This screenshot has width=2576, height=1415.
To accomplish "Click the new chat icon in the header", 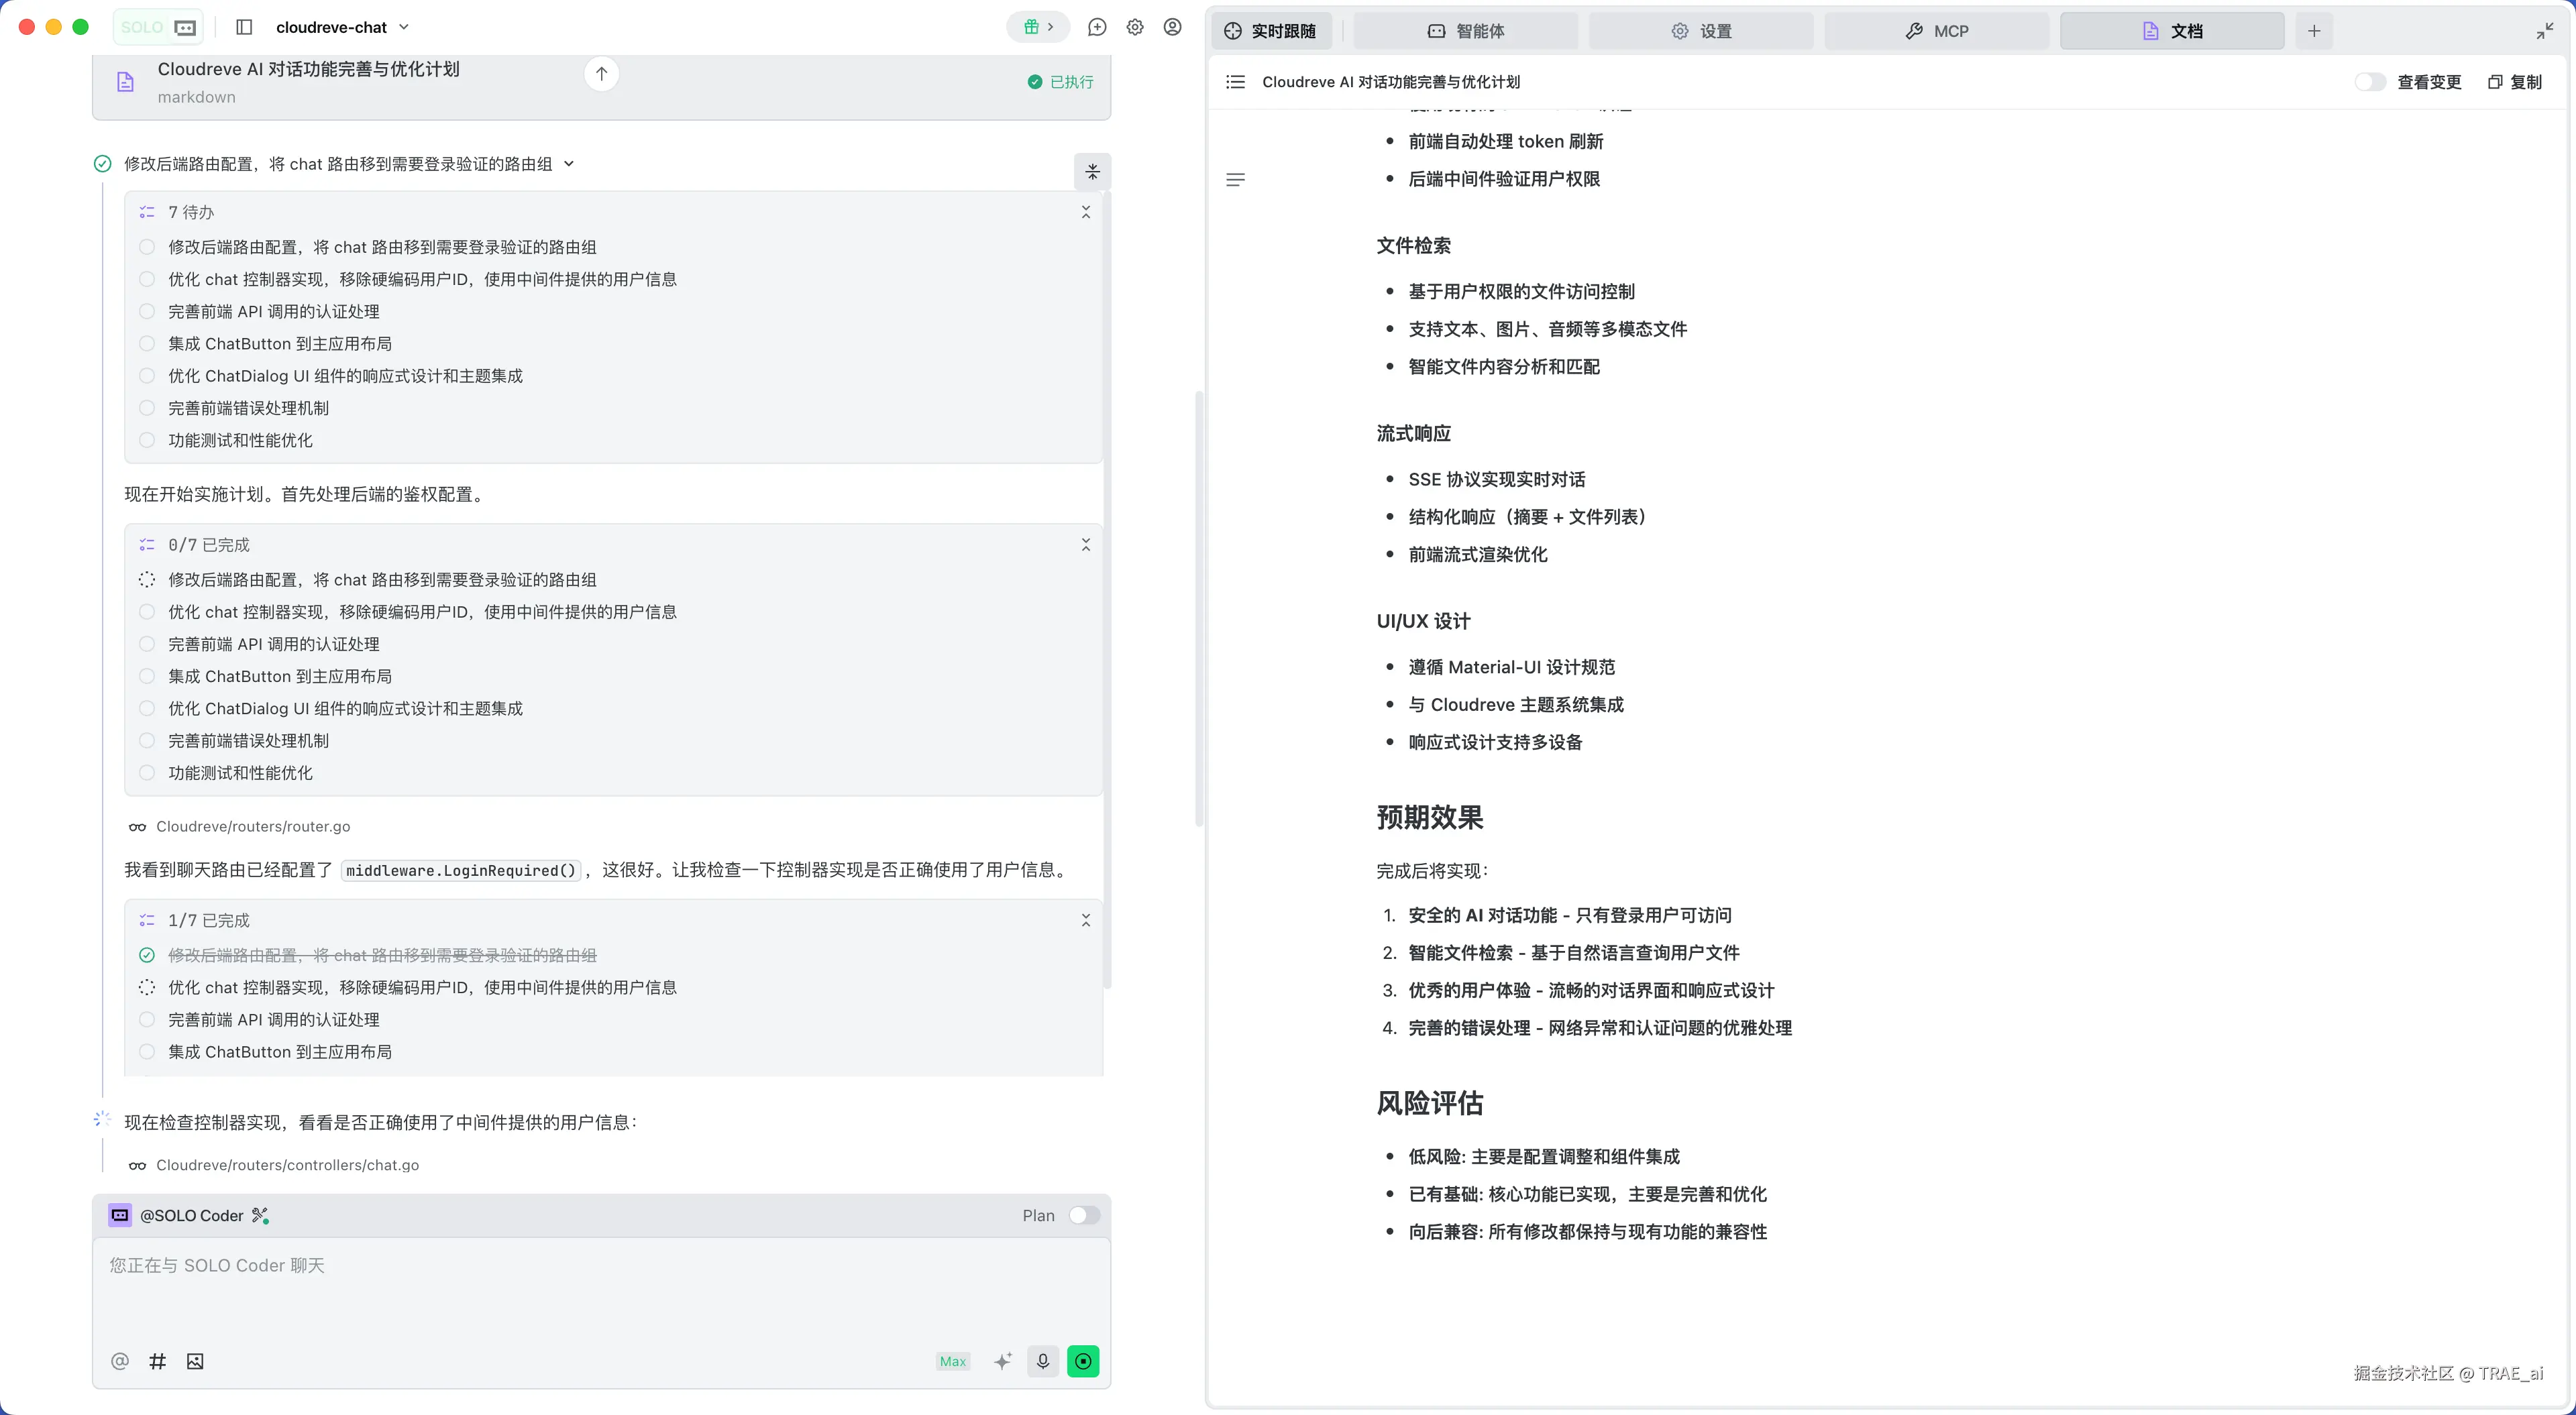I will click(1097, 27).
